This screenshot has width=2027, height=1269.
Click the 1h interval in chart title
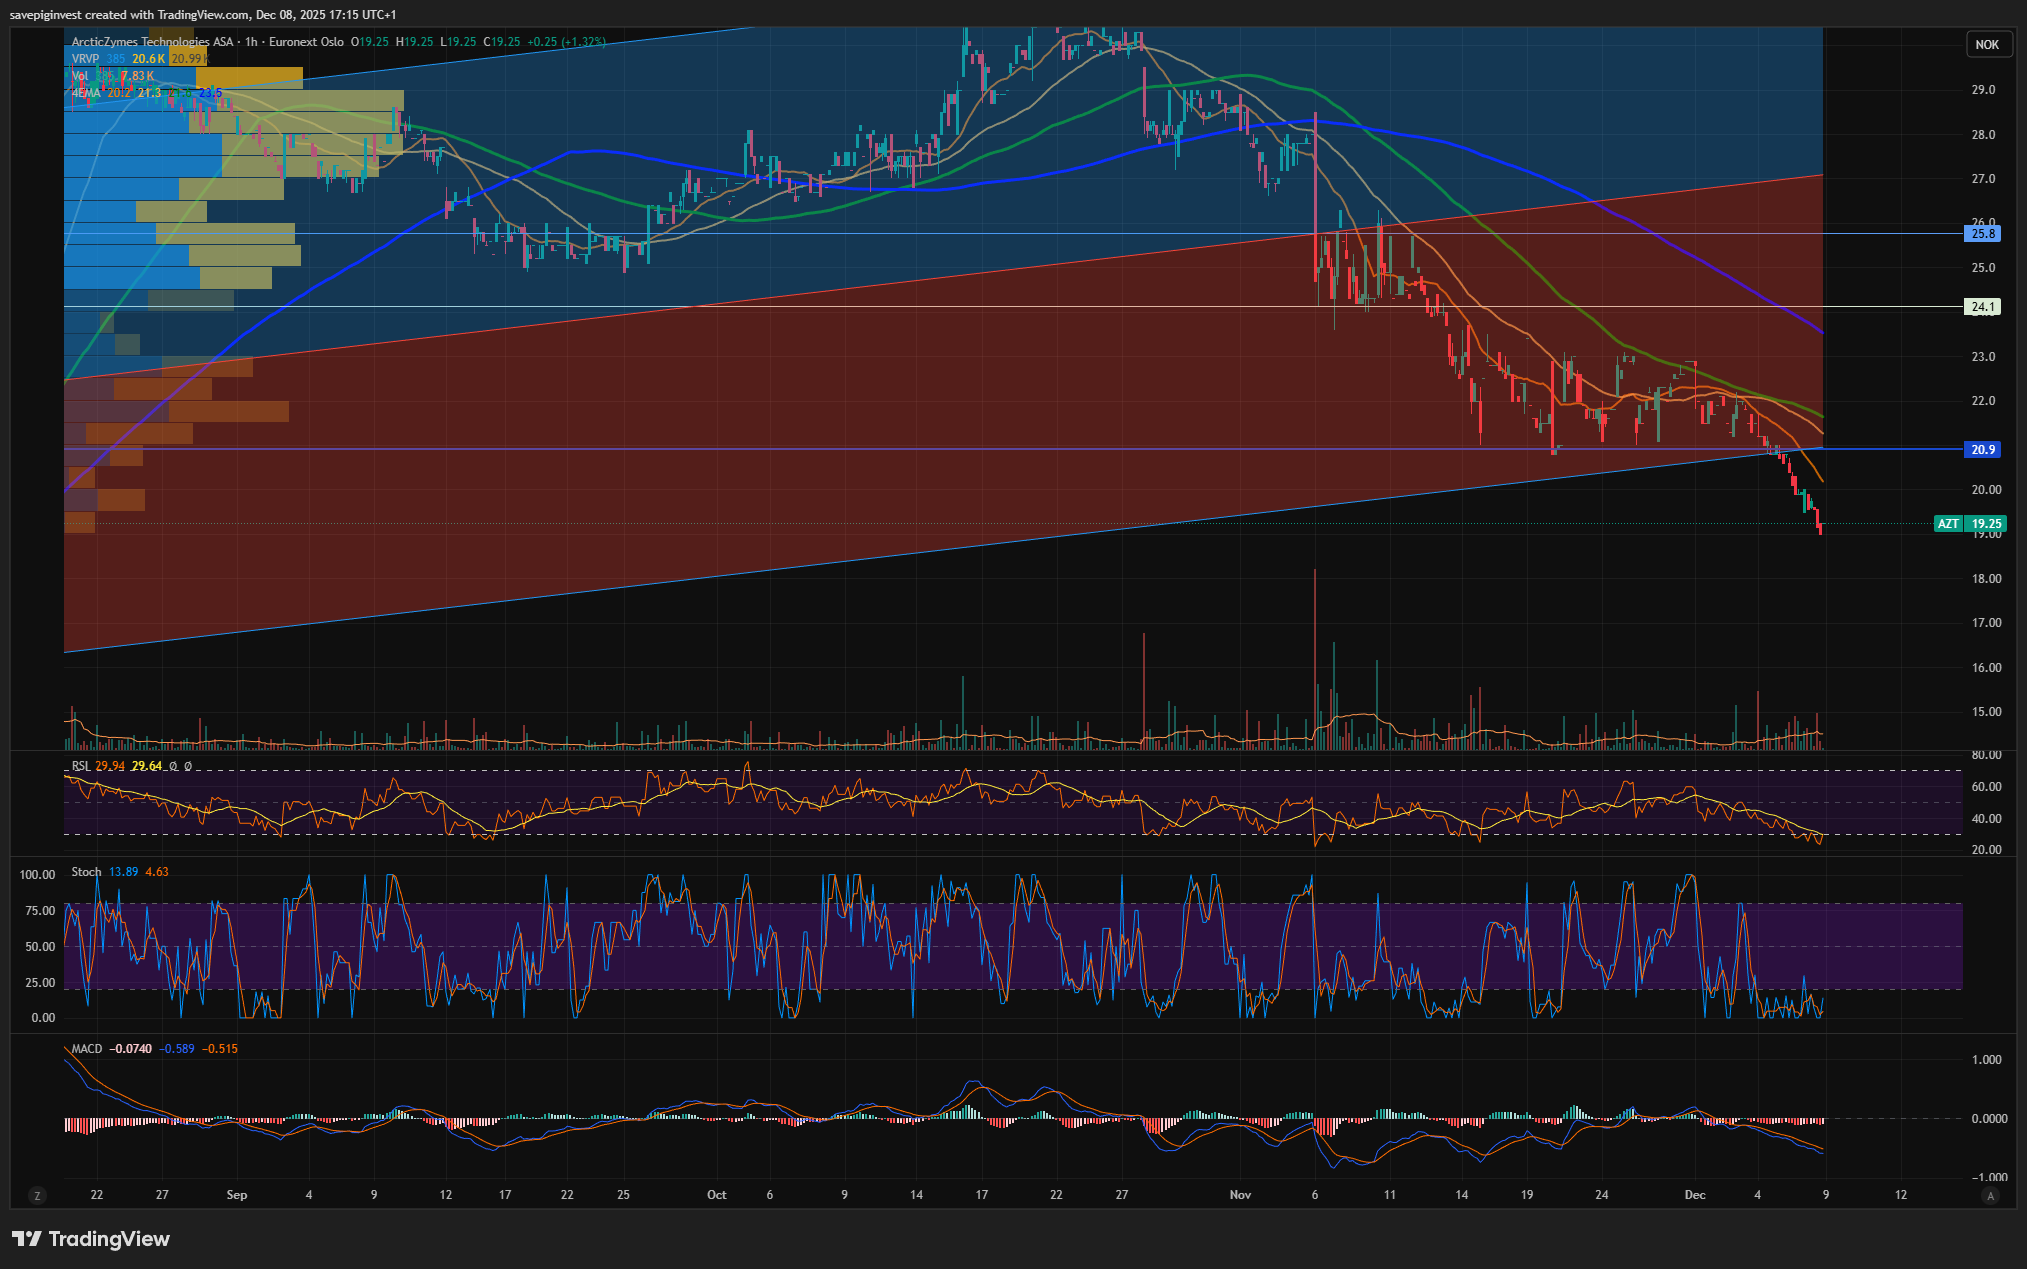[251, 42]
